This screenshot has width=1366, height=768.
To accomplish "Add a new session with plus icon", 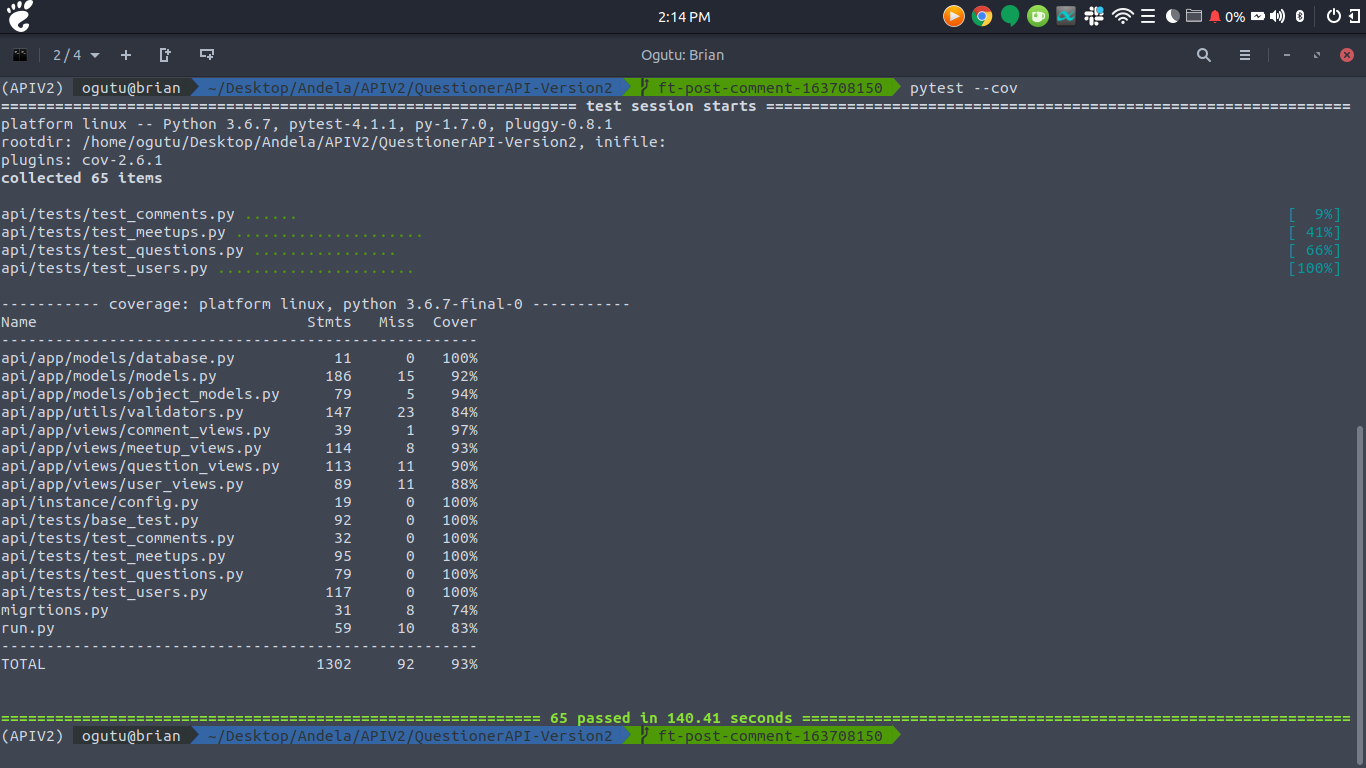I will pyautogui.click(x=126, y=55).
